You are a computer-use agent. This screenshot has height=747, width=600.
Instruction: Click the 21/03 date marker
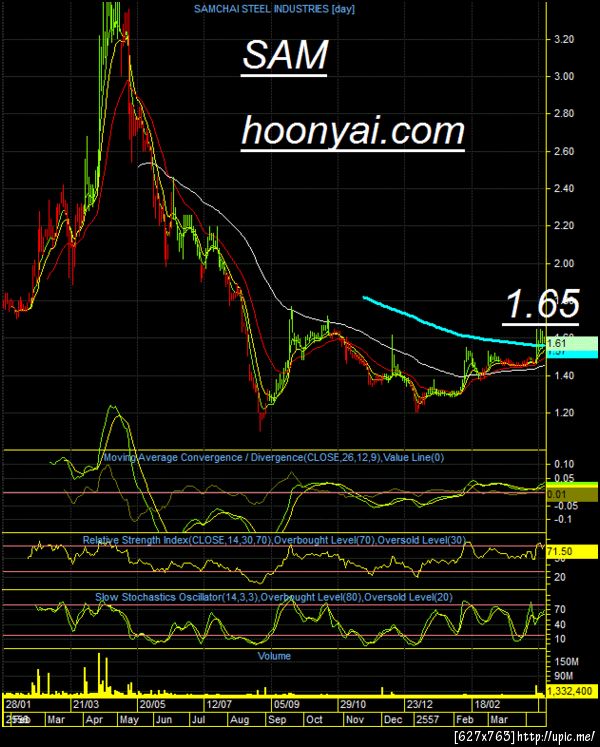(85, 704)
